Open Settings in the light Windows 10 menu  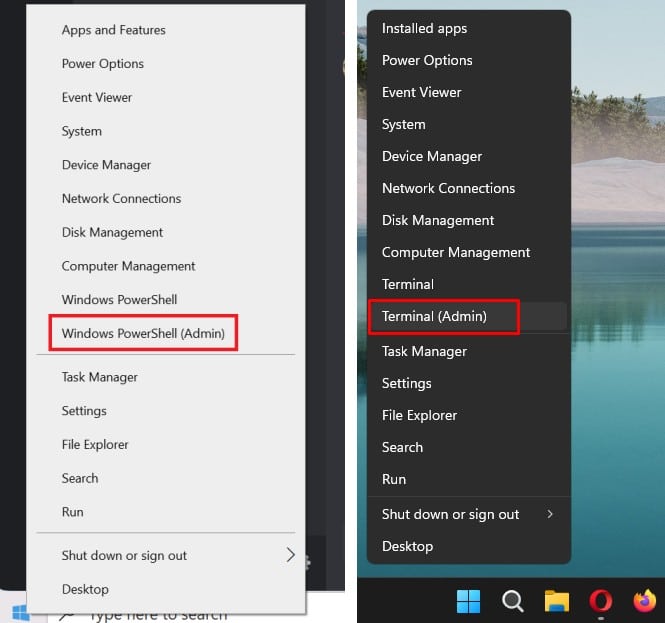[x=166, y=411]
